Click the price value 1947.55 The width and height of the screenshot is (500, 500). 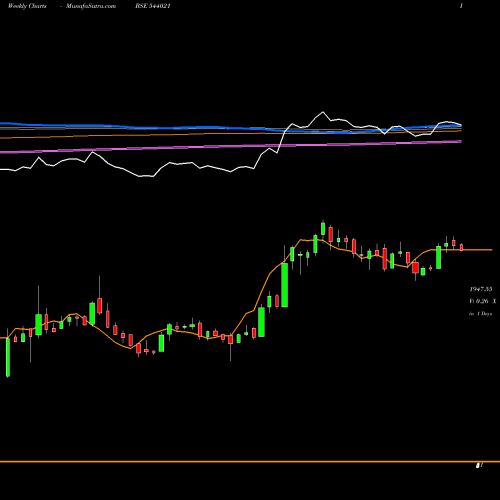pos(481,289)
